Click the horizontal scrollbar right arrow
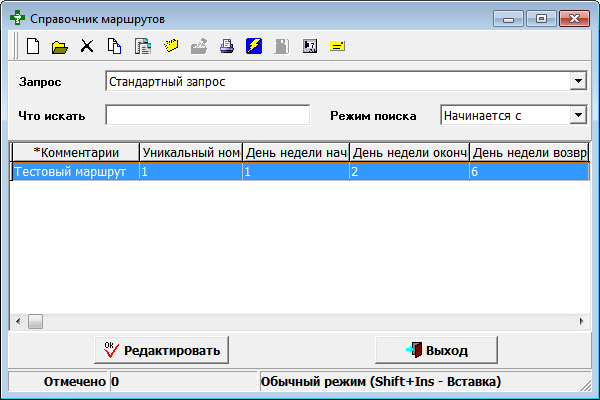Viewport: 600px width, 400px height. (x=582, y=322)
